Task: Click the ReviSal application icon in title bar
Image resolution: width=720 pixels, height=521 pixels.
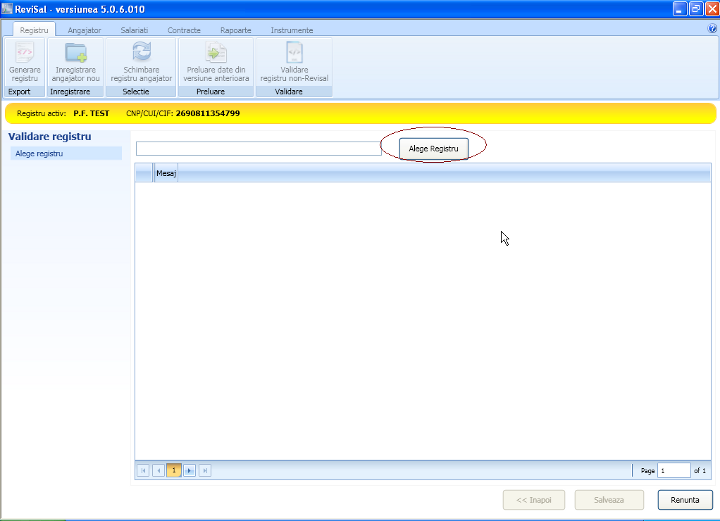Action: point(7,8)
